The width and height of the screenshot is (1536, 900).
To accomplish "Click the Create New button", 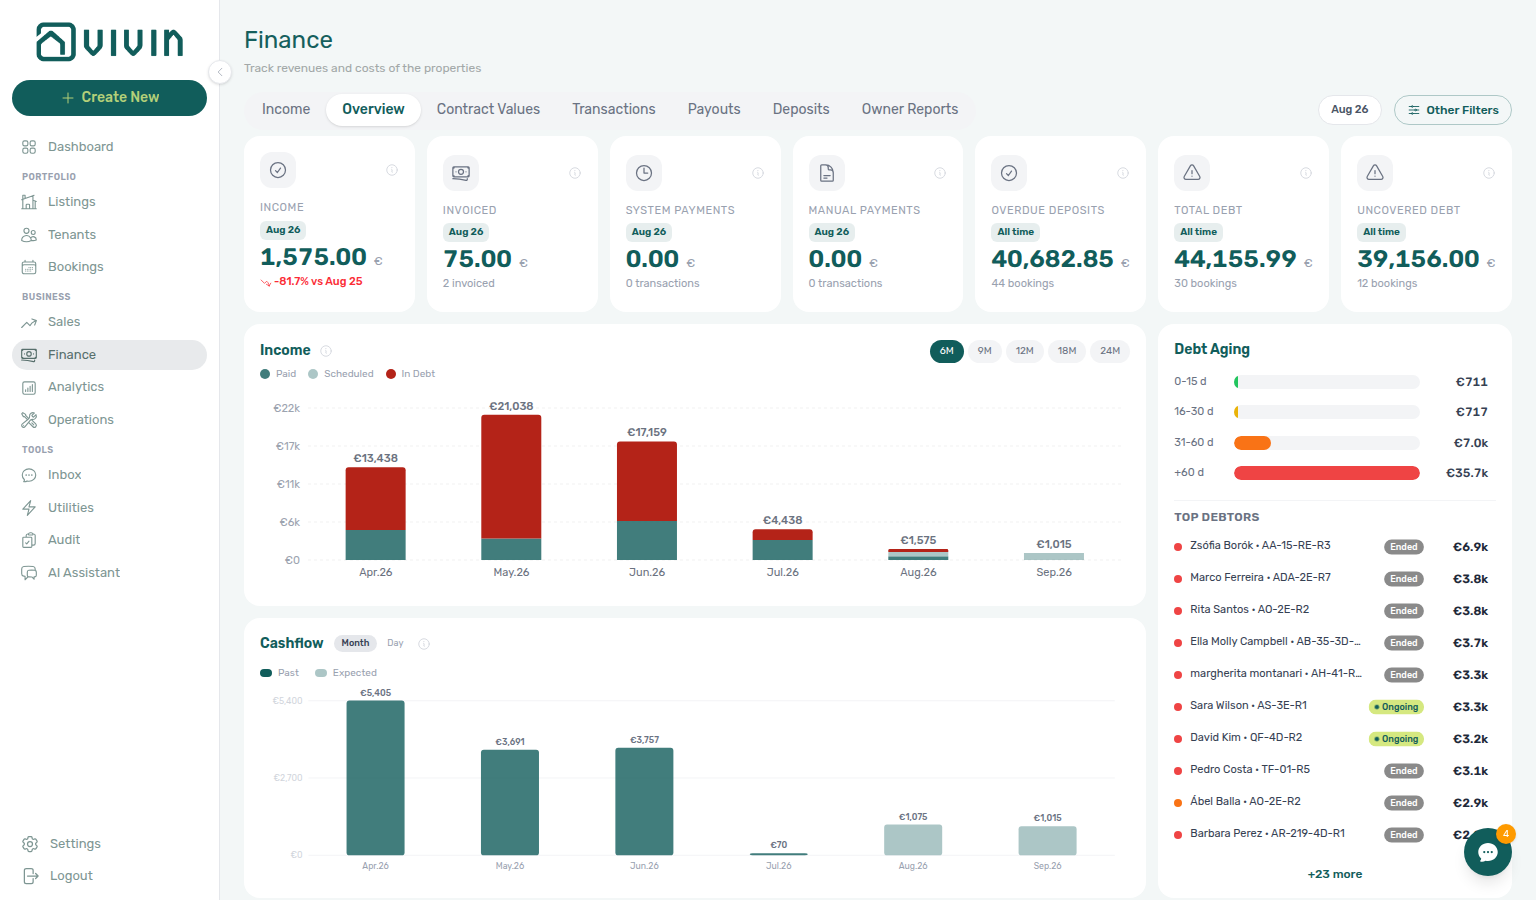I will pos(109,98).
